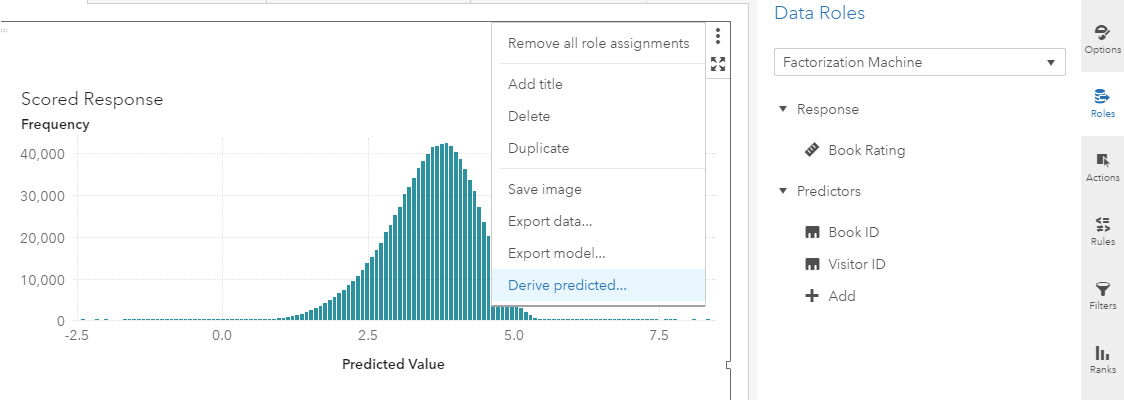Choose Derive predicted from menu
This screenshot has height=400, width=1124.
pos(567,285)
